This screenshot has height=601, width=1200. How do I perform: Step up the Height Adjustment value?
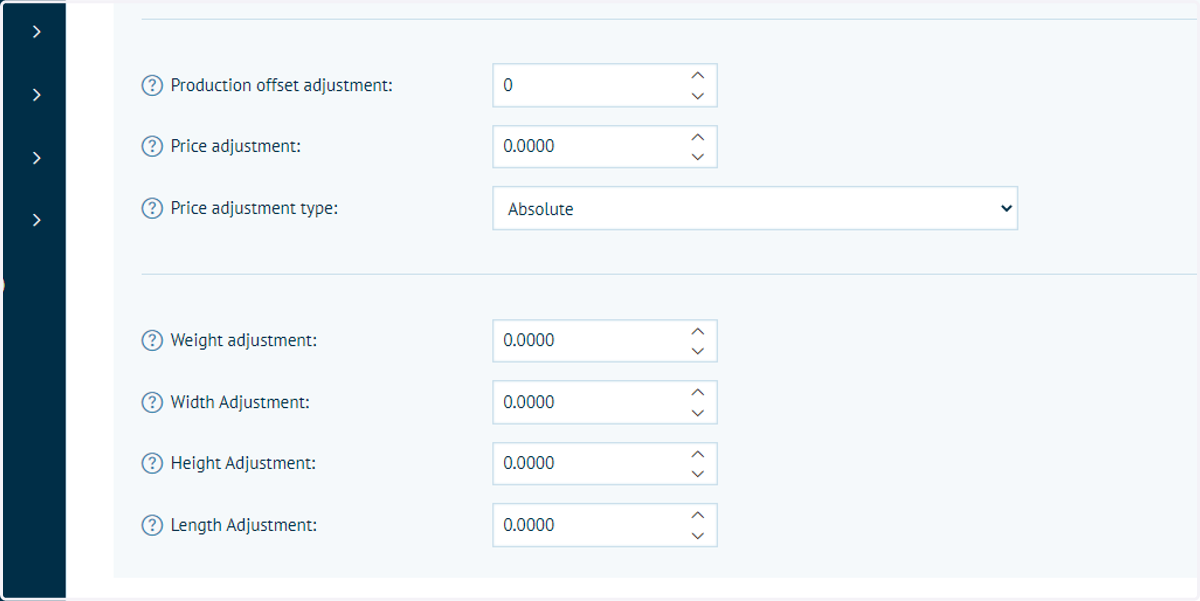coord(698,453)
